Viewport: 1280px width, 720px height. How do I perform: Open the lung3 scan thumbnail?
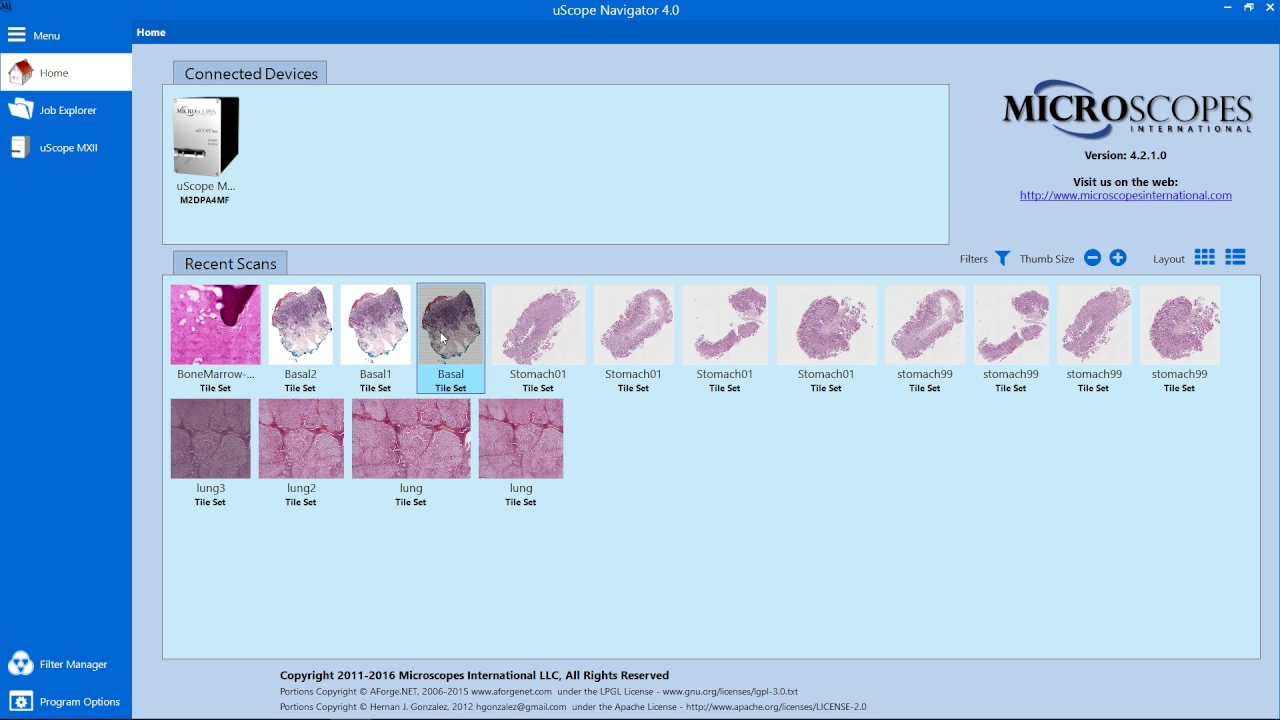click(210, 438)
